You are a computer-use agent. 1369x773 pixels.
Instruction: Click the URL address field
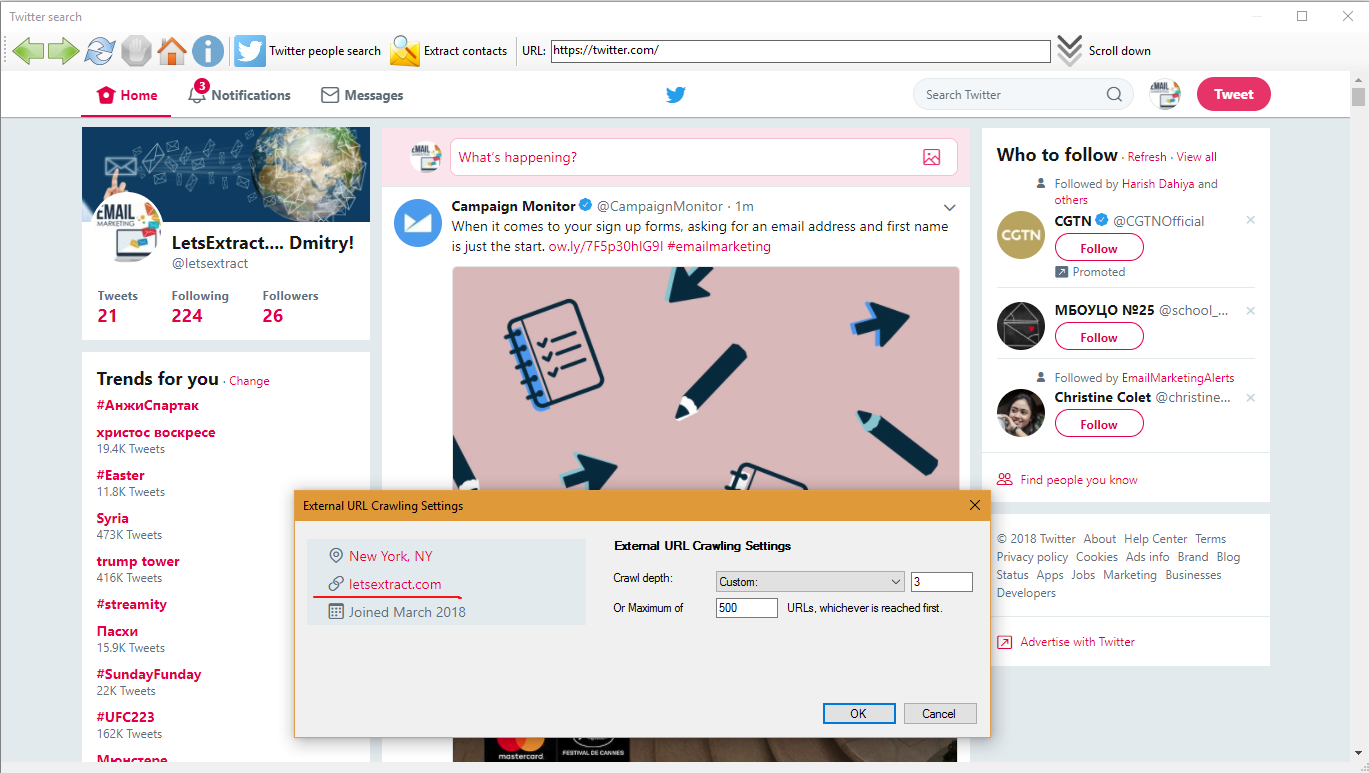click(x=800, y=51)
